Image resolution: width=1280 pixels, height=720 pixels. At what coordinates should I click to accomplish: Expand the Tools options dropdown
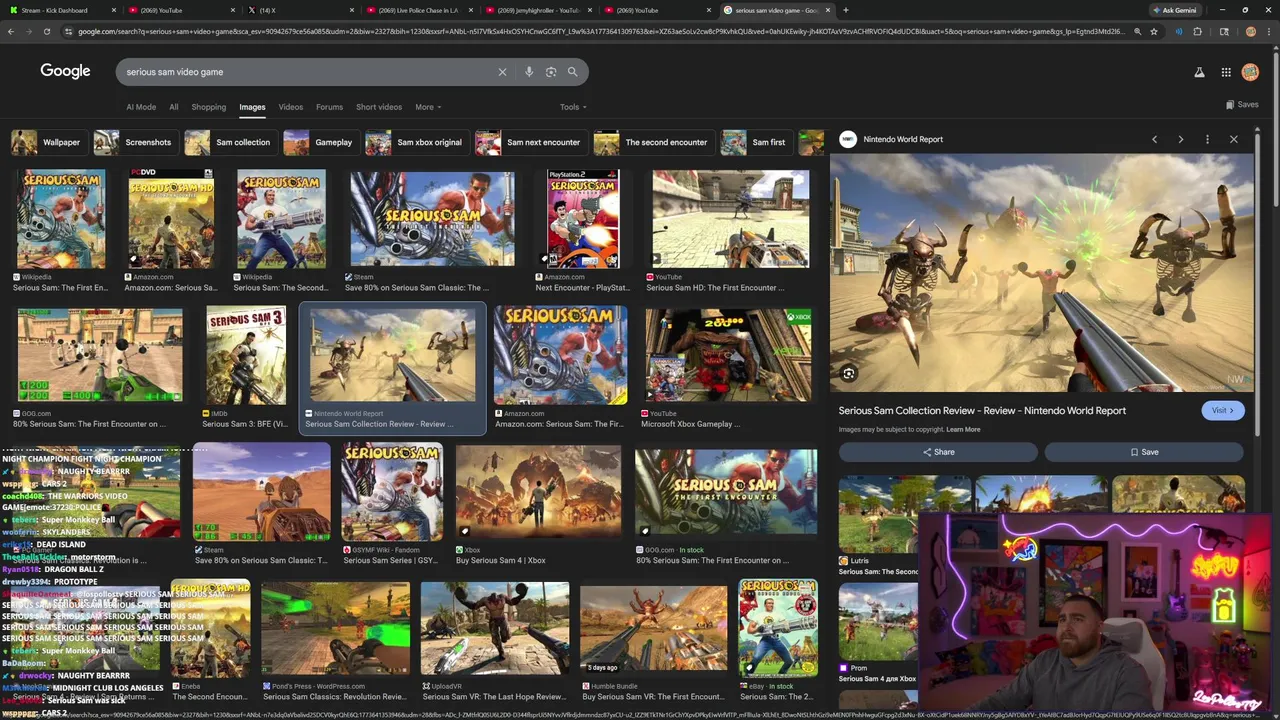pyautogui.click(x=573, y=107)
